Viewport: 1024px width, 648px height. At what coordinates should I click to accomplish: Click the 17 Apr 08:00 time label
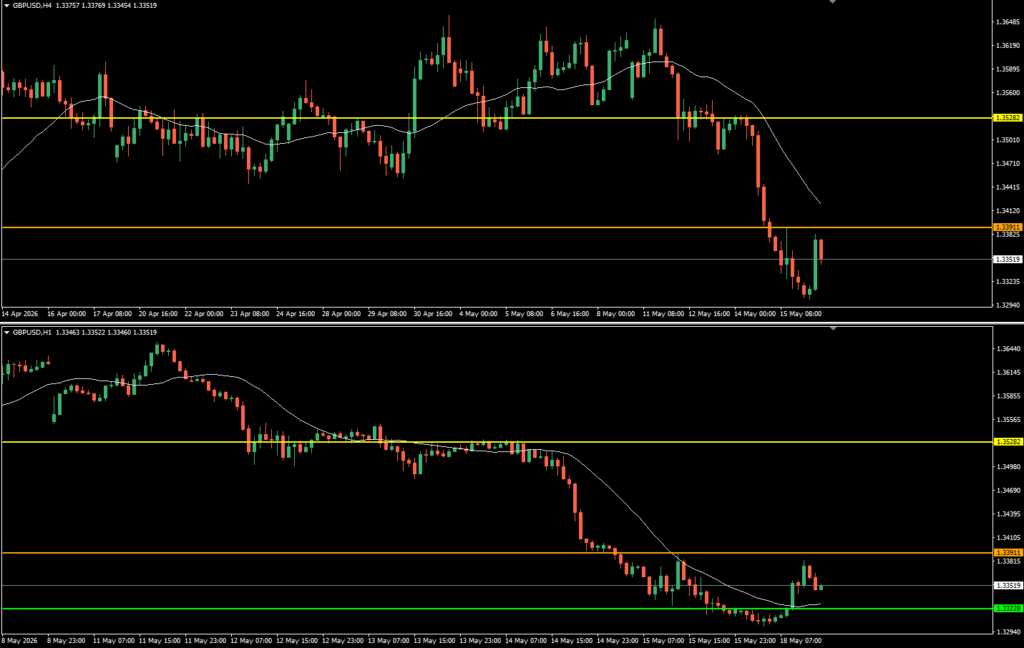pyautogui.click(x=112, y=314)
